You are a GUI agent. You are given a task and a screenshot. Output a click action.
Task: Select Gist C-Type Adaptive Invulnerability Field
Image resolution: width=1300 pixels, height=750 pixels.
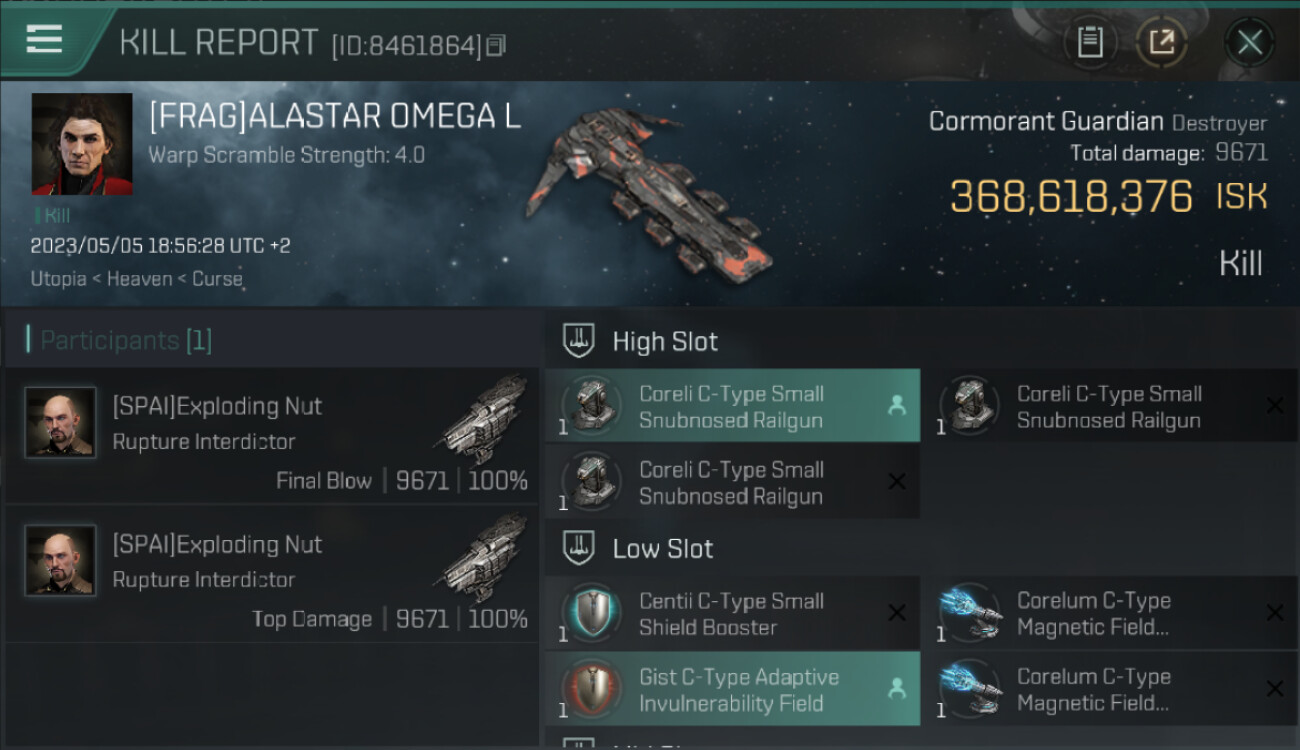(732, 689)
